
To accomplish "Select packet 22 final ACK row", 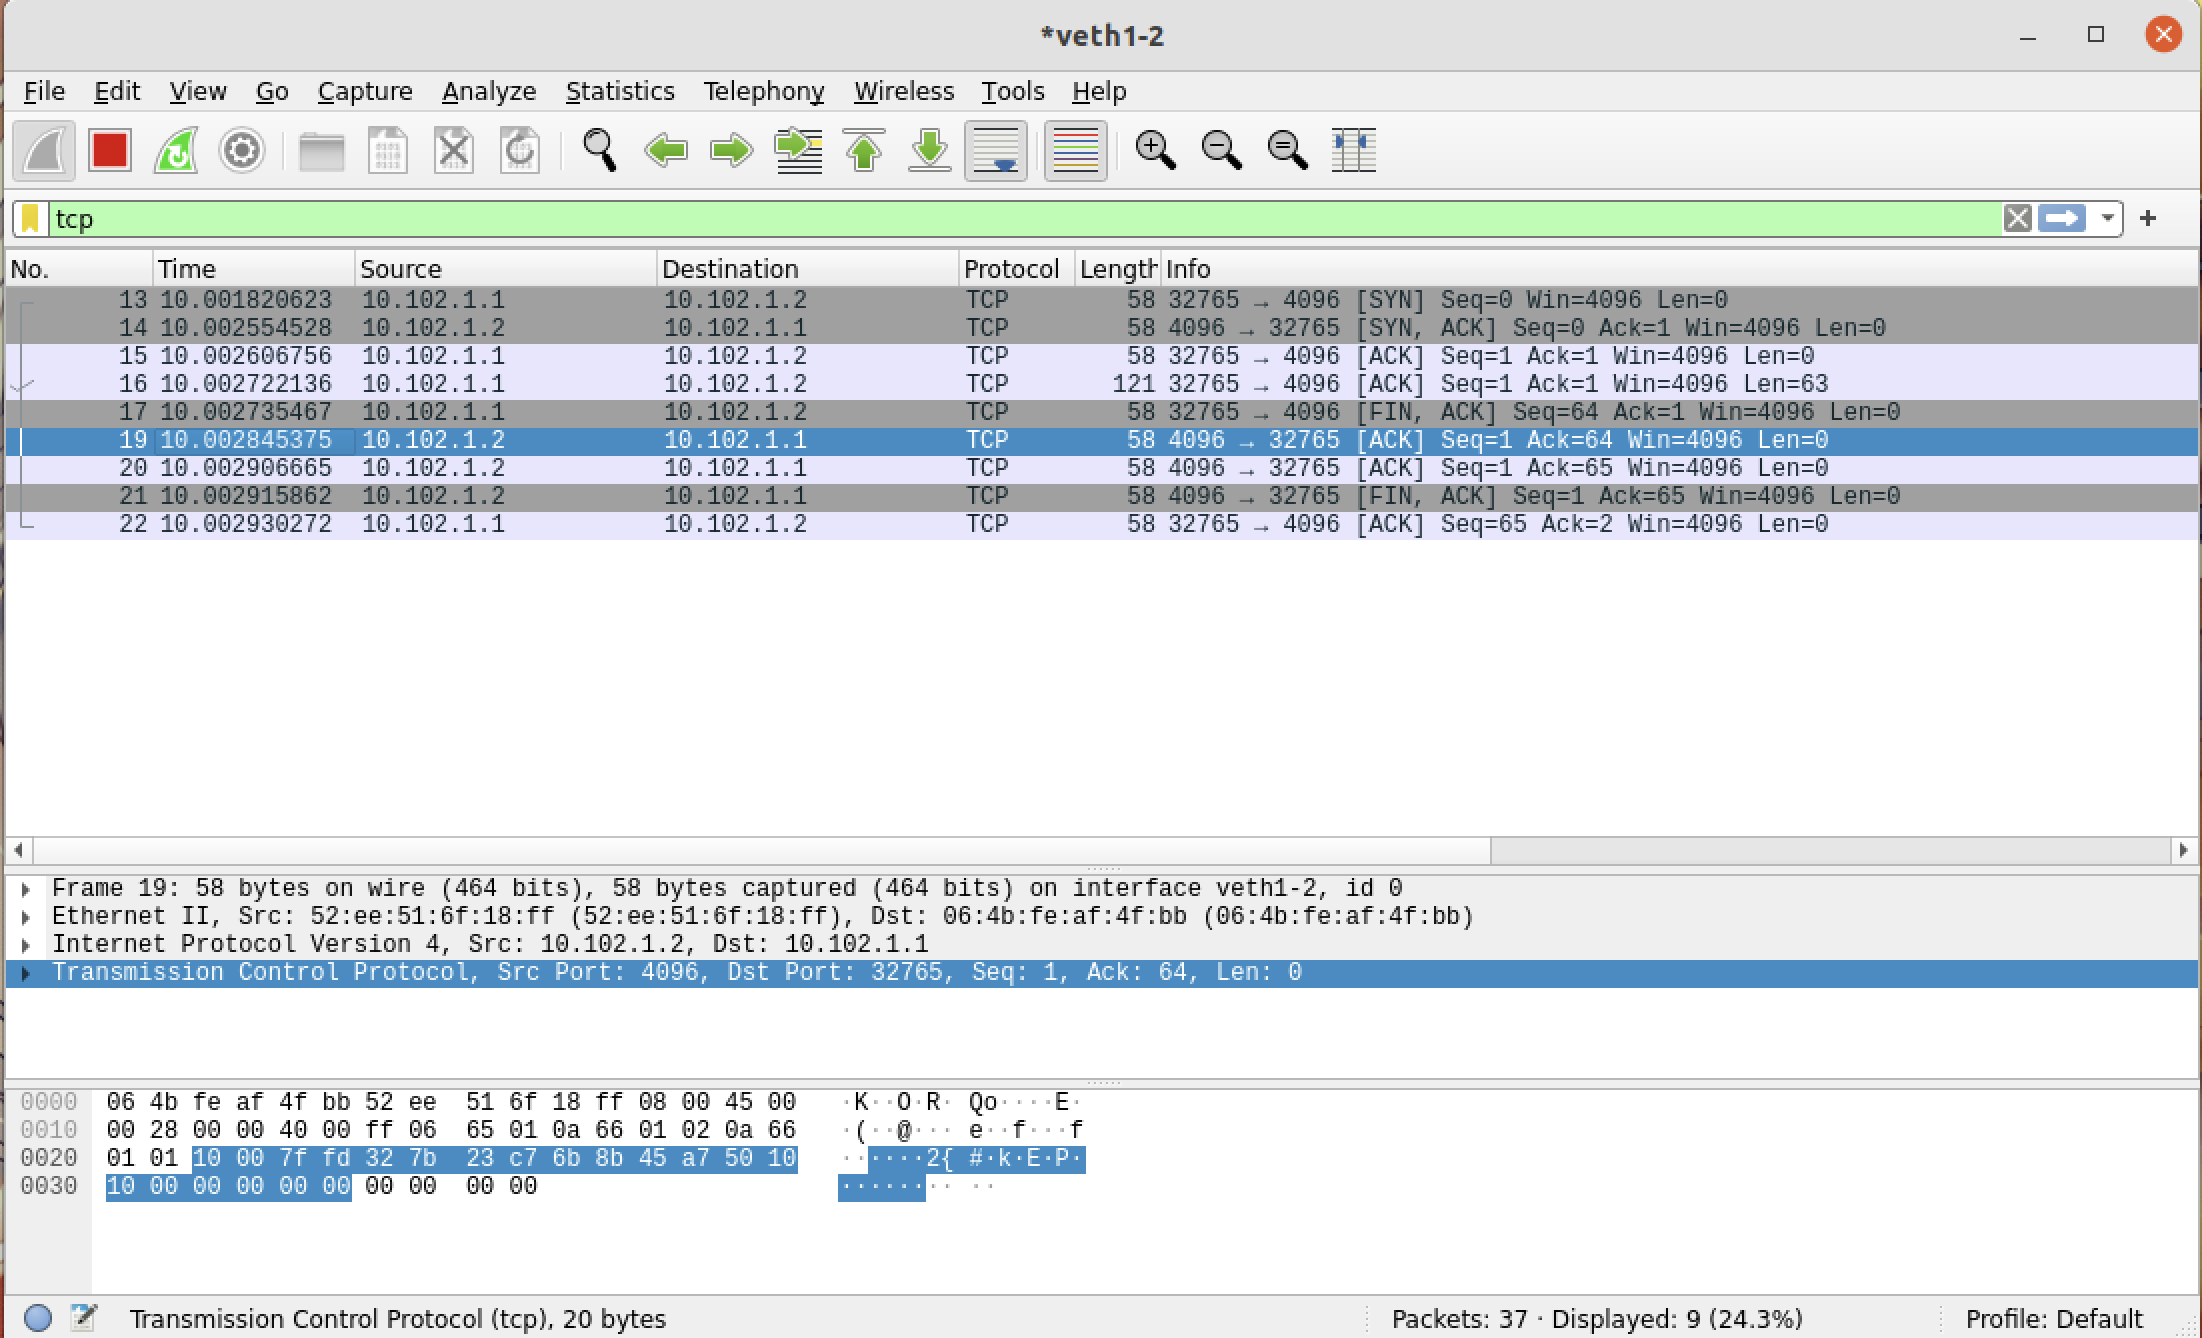I will (x=1102, y=524).
